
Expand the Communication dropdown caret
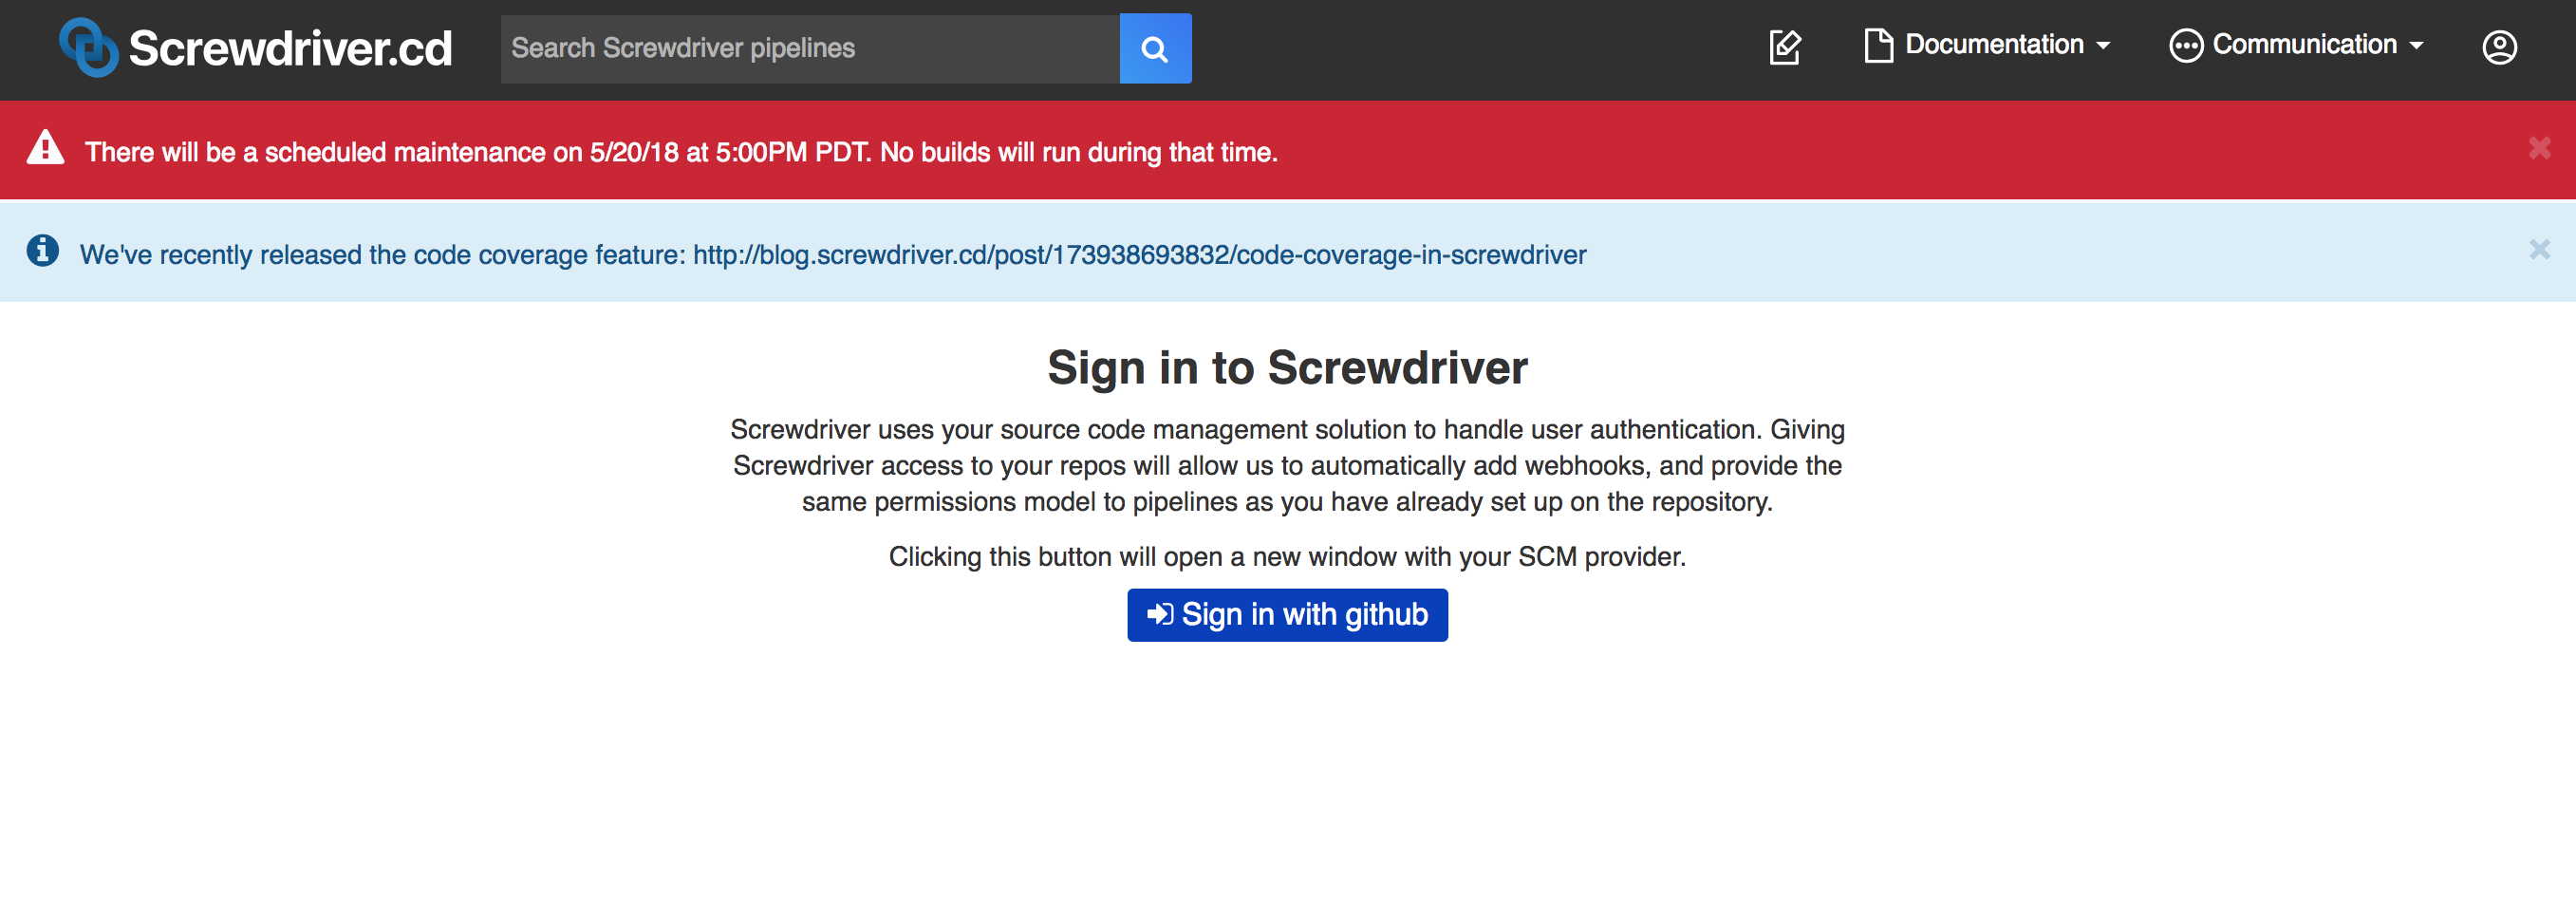pyautogui.click(x=2416, y=46)
